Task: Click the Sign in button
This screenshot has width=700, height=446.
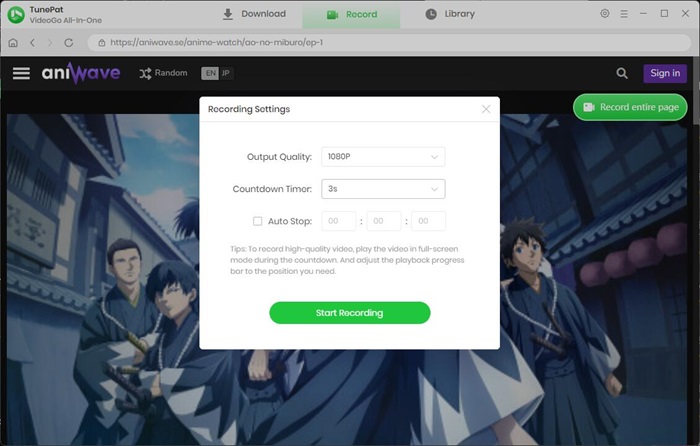Action: 665,73
